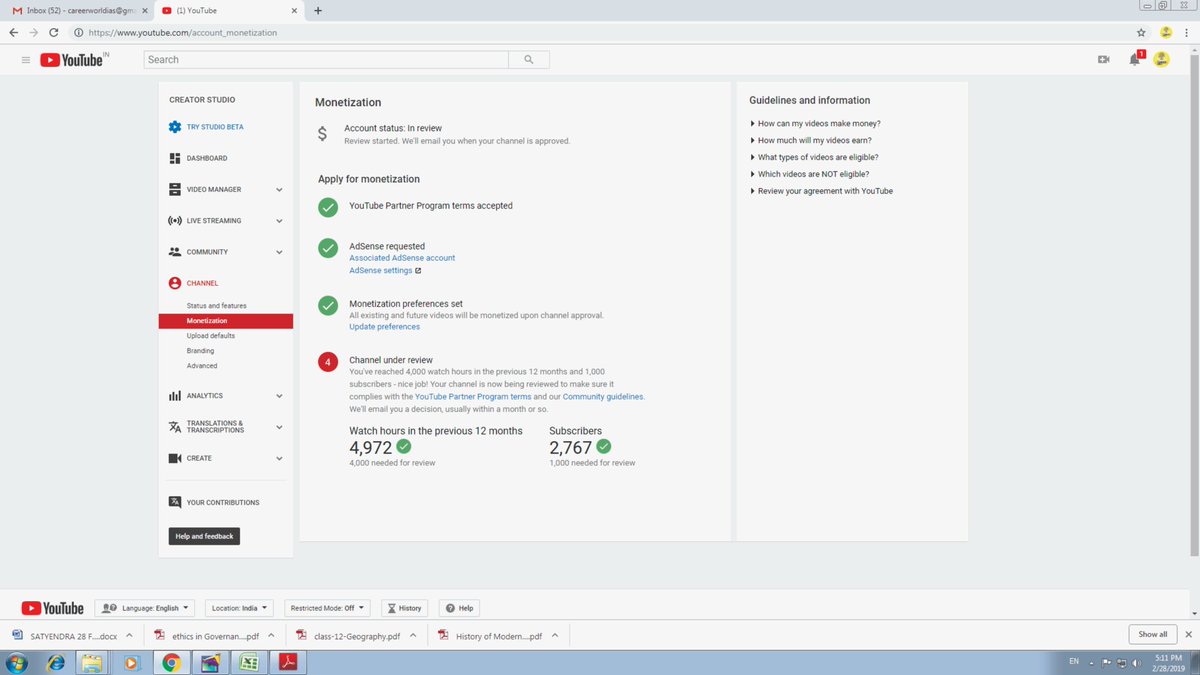Select Monetization in the sidebar
This screenshot has width=1200, height=675.
pyautogui.click(x=225, y=321)
